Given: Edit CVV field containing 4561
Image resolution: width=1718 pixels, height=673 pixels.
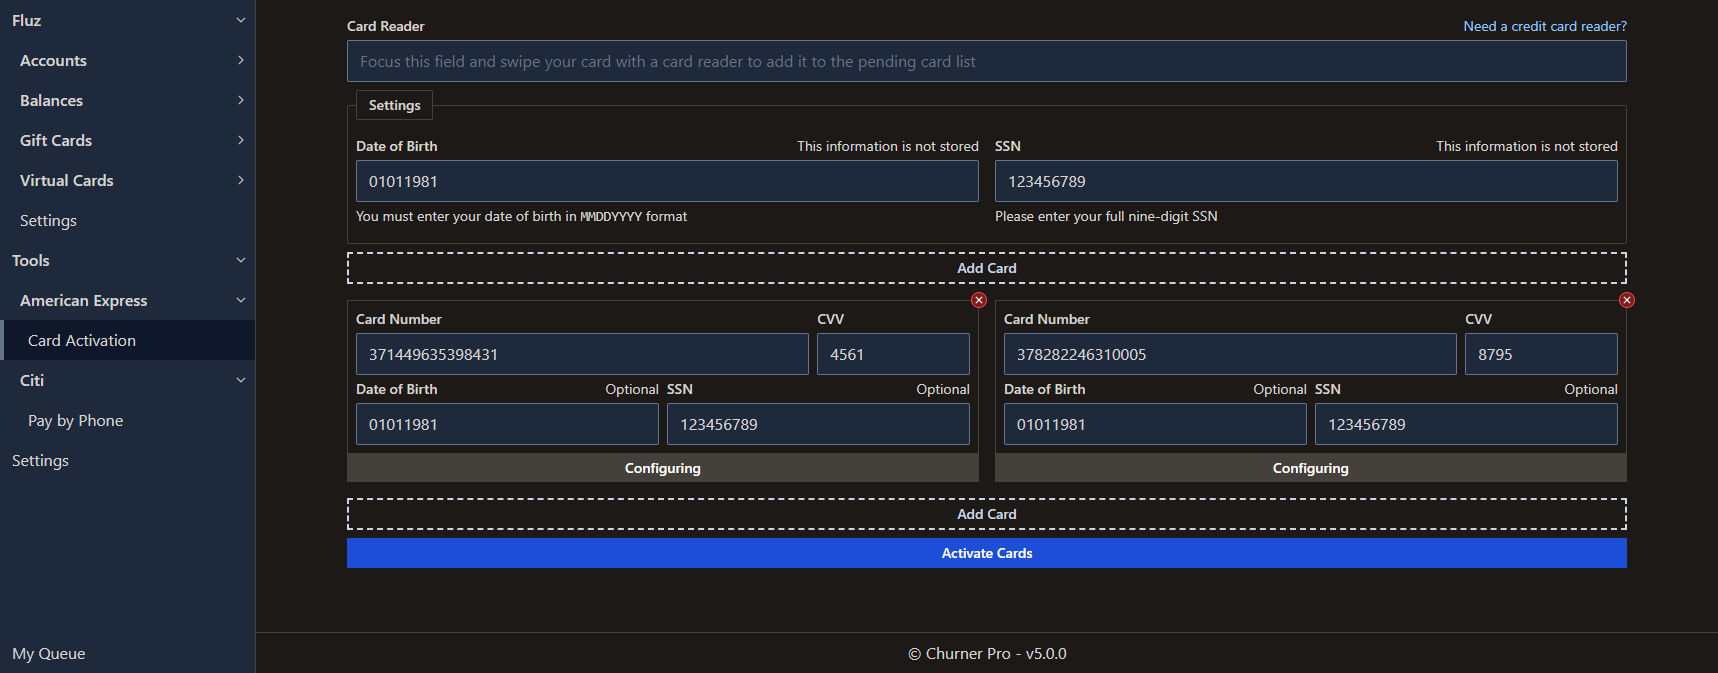Looking at the screenshot, I should (x=893, y=354).
